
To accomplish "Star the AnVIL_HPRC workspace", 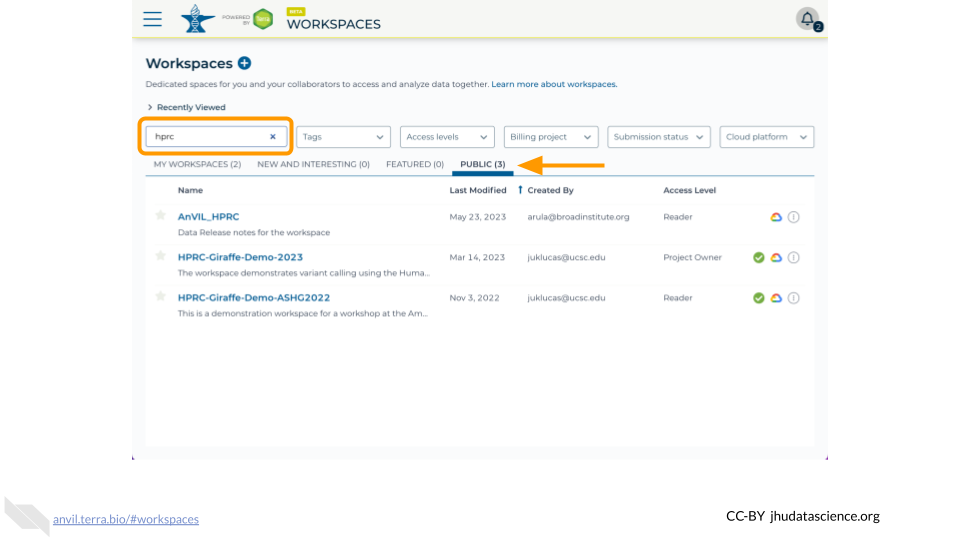I will 160,216.
